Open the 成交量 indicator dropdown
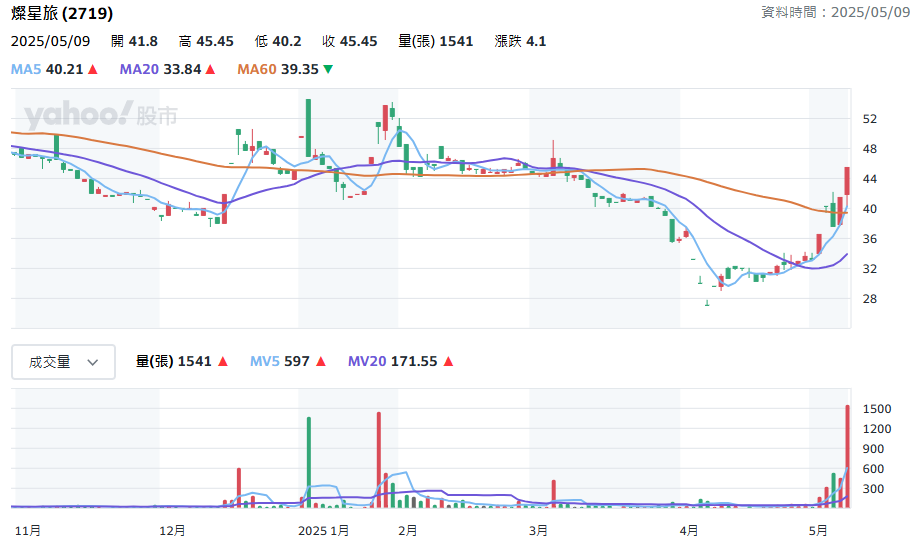This screenshot has height=556, width=913. (63, 362)
